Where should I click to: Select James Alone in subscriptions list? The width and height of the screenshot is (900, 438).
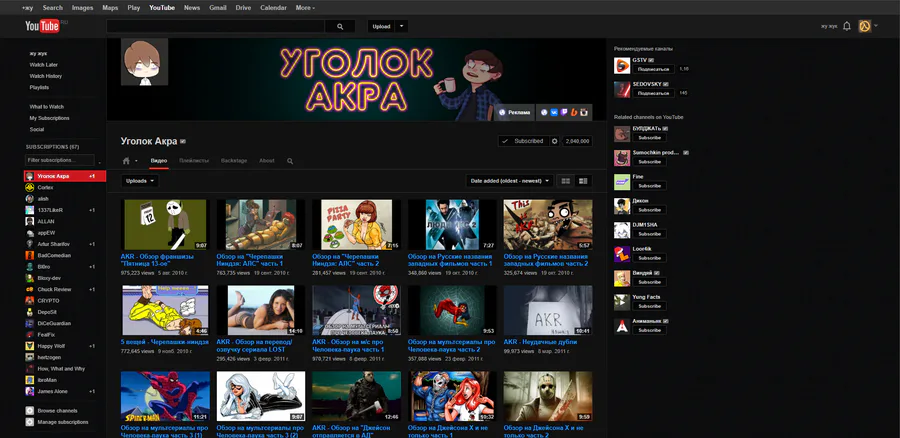tap(65, 392)
